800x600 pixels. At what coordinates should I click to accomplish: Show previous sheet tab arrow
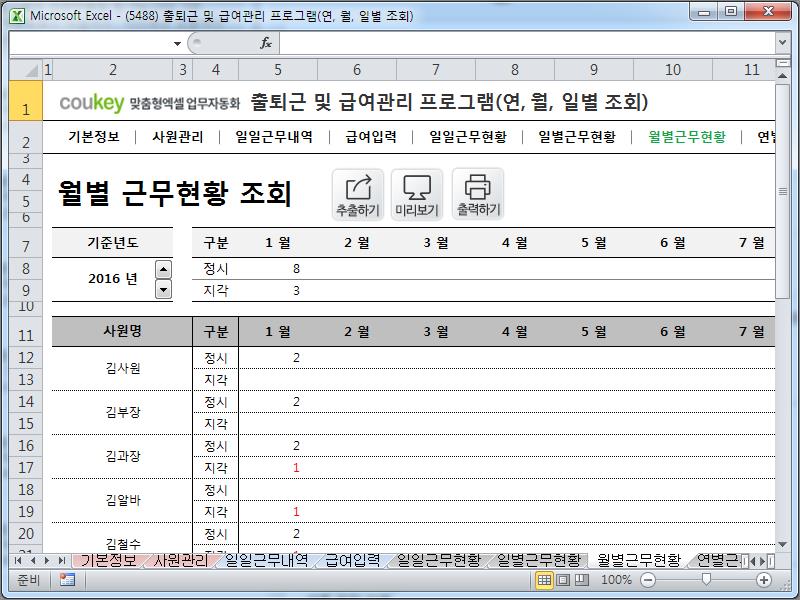point(33,561)
